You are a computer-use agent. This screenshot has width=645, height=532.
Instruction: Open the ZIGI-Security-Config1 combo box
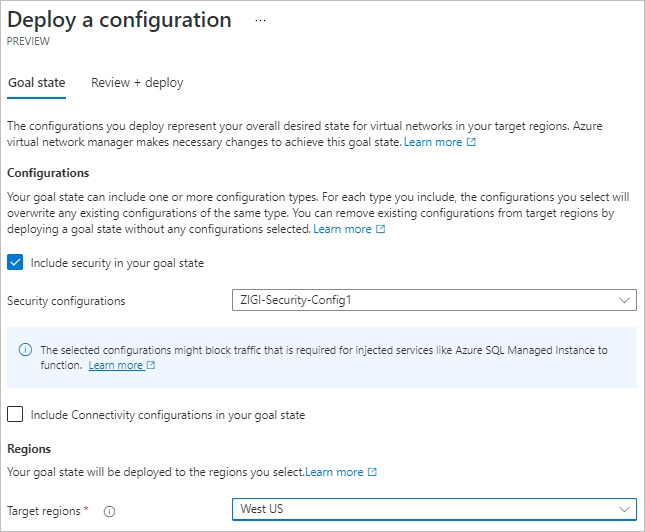434,300
